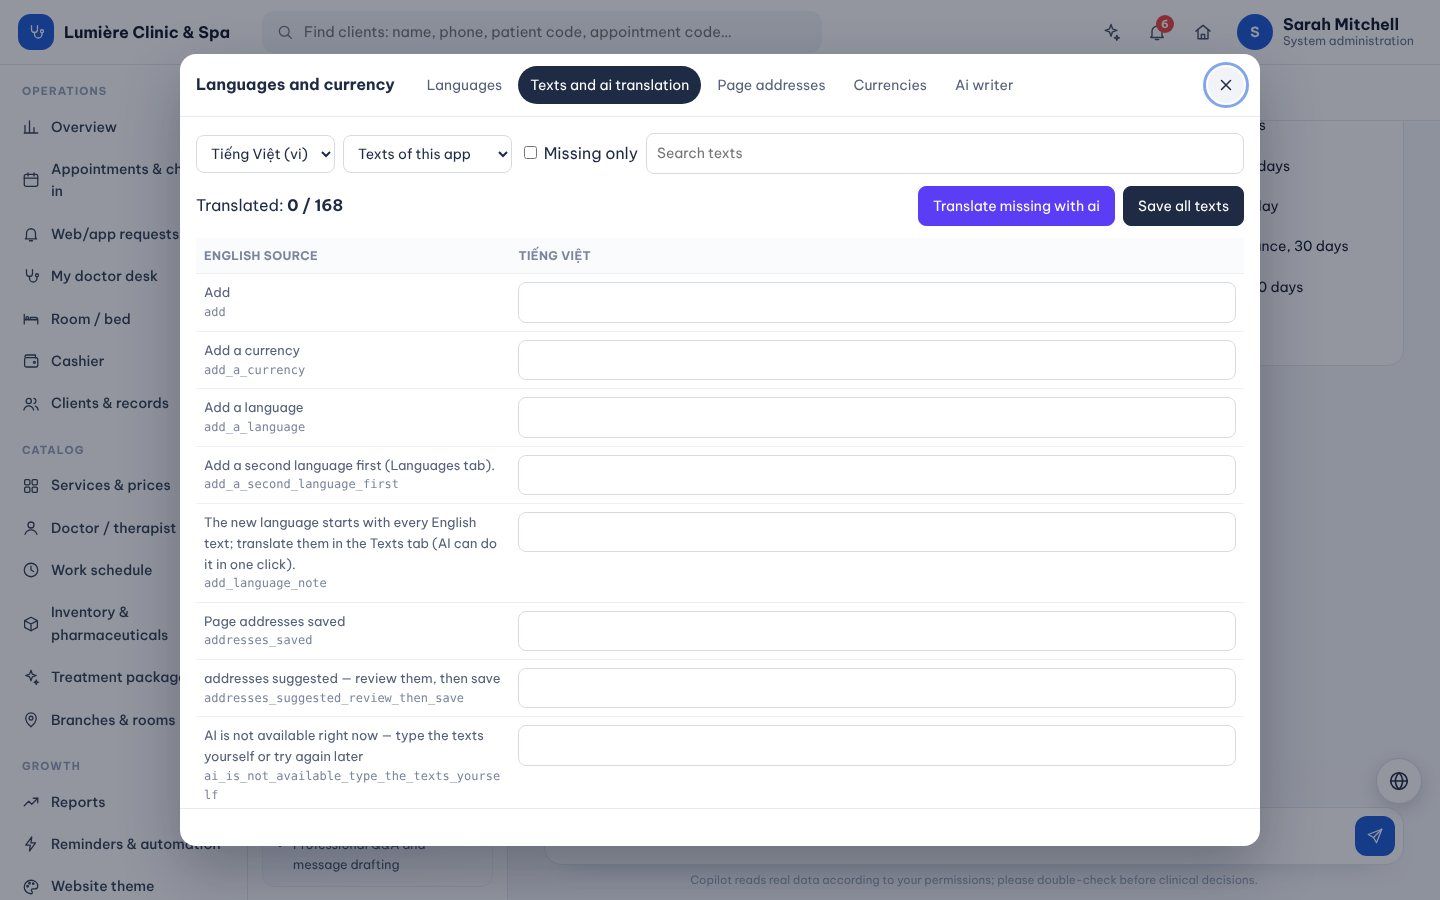The image size is (1440, 900).
Task: Click the Services & prices grid icon
Action: [31, 485]
